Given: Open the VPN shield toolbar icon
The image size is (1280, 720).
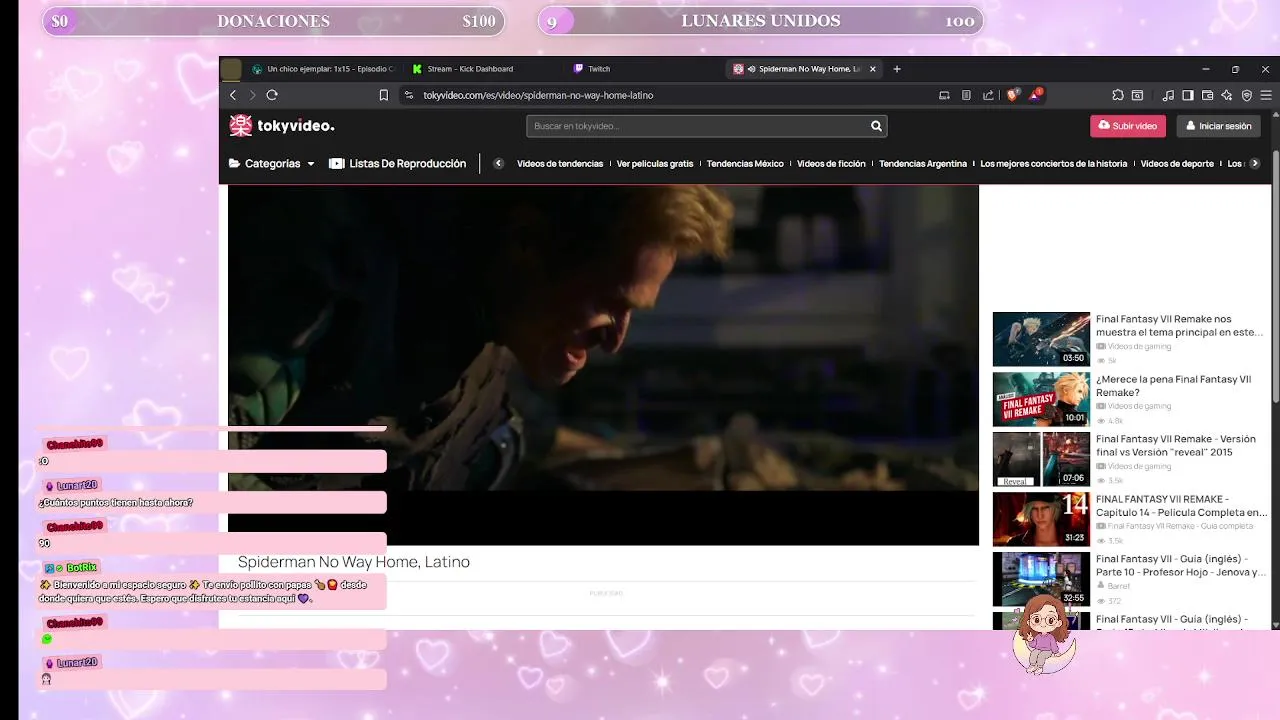Looking at the screenshot, I should [1246, 95].
